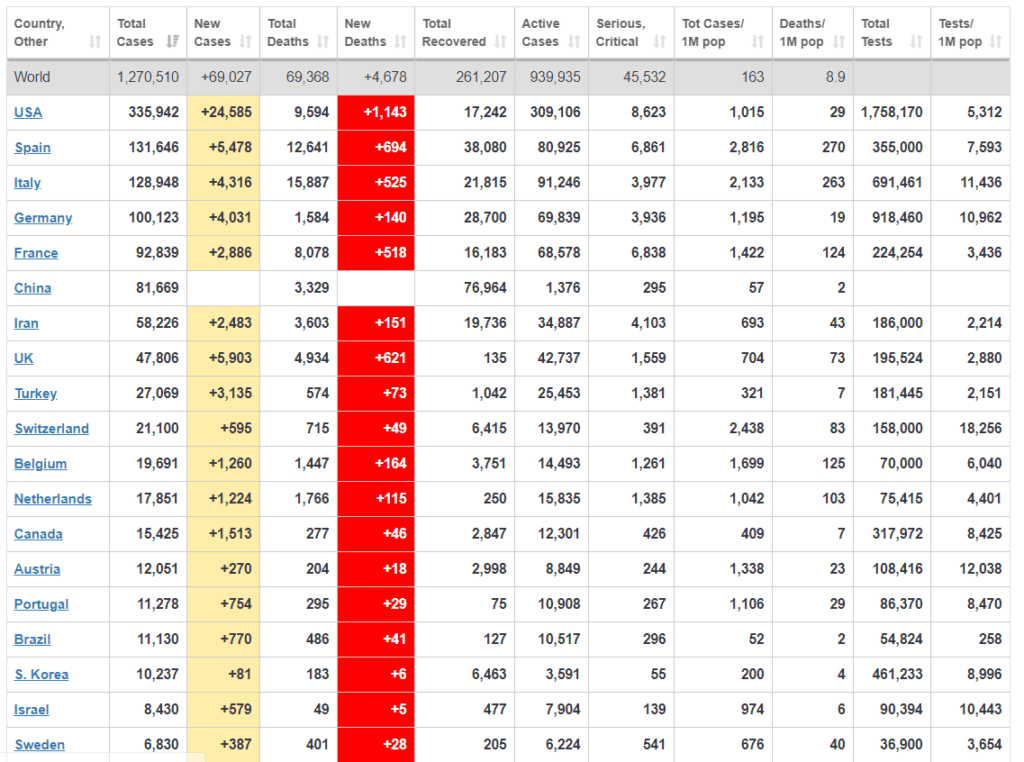The width and height of the screenshot is (1024, 762).
Task: Open the UK country link
Action: (x=24, y=358)
